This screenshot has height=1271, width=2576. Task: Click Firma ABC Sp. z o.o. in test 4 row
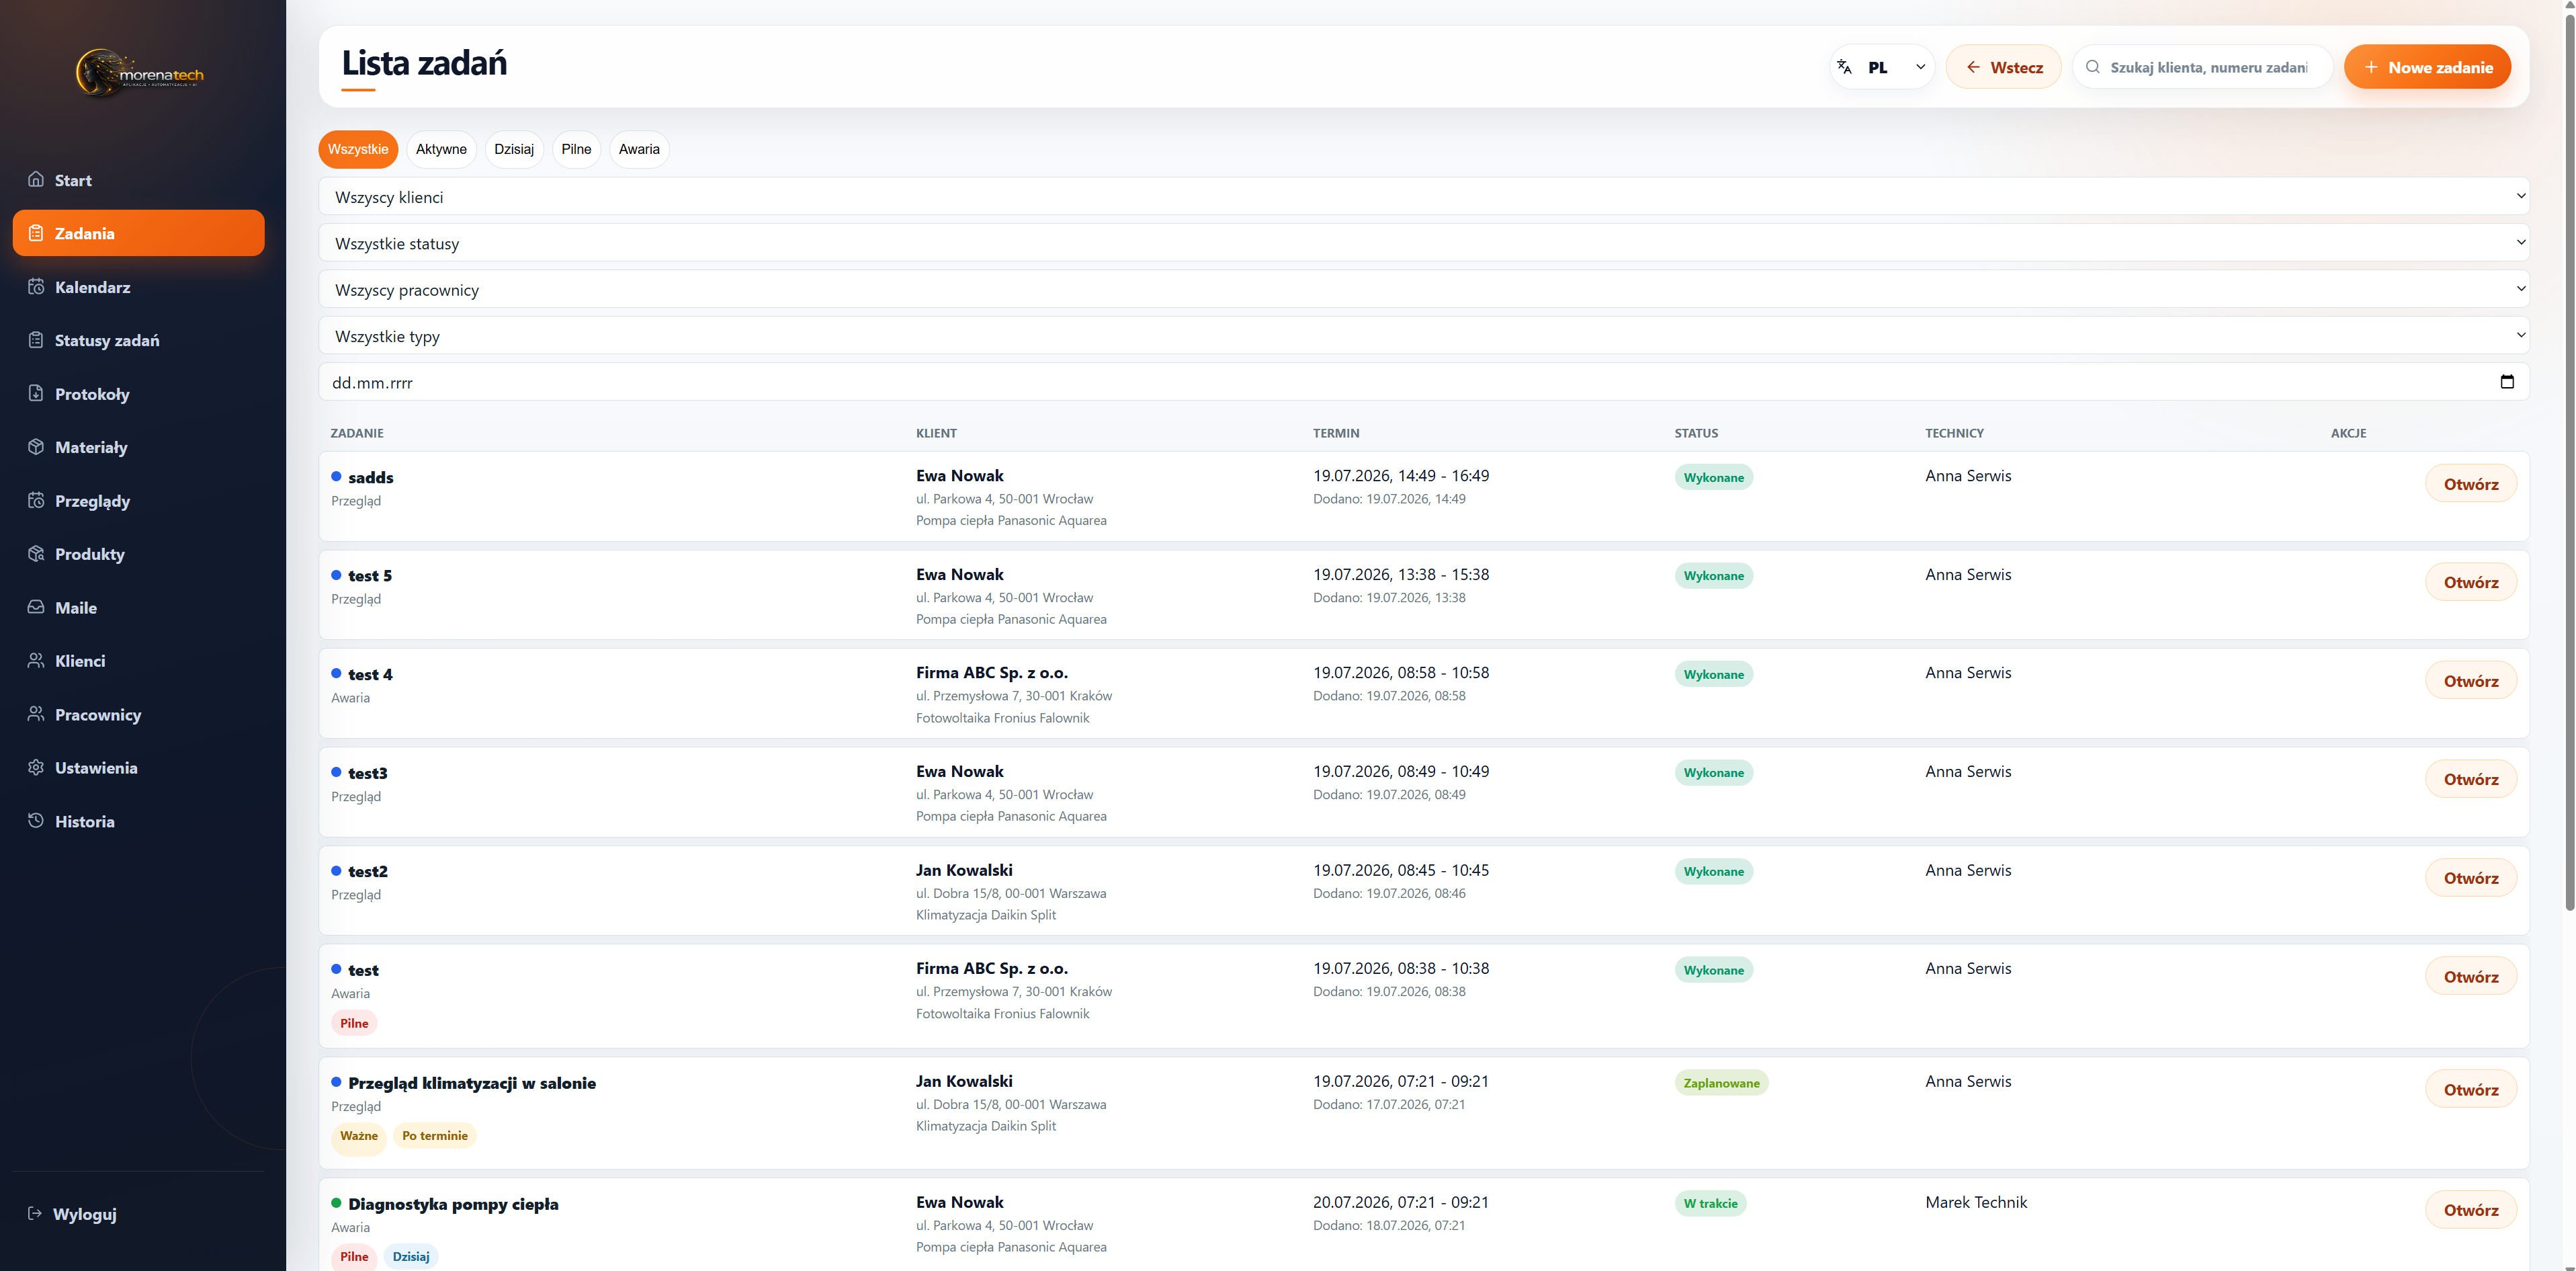click(x=992, y=673)
